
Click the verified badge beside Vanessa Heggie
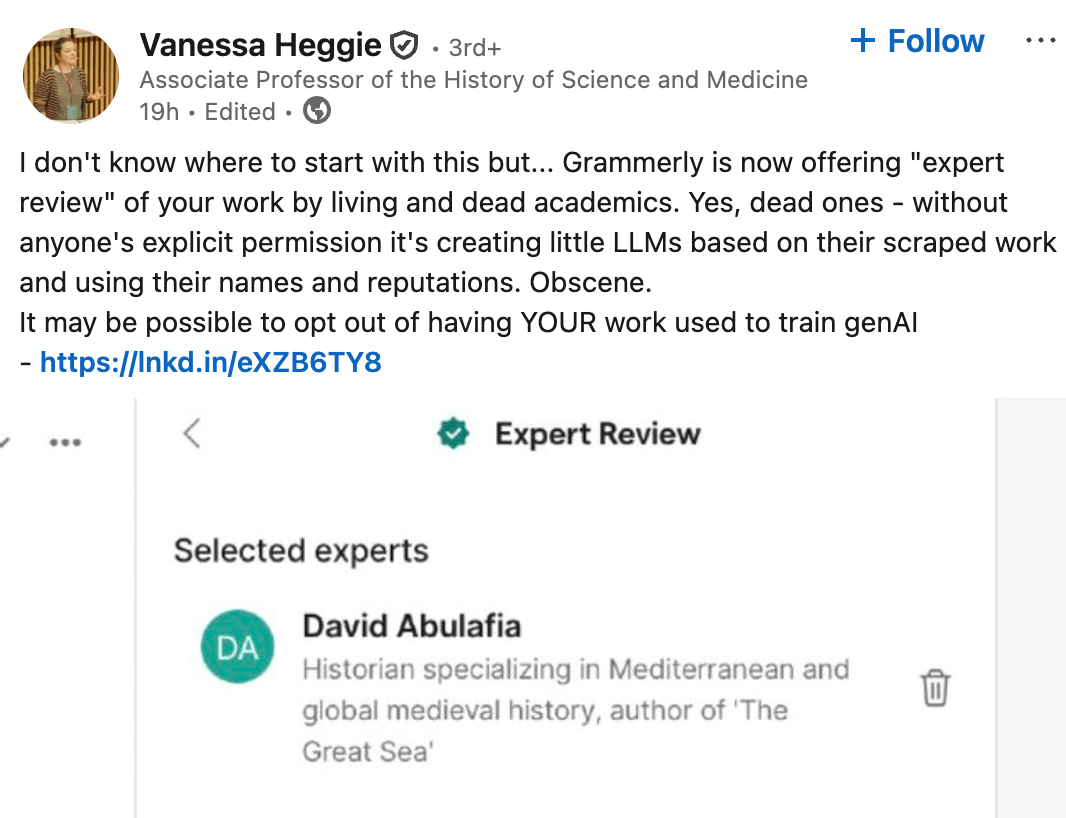pos(403,45)
